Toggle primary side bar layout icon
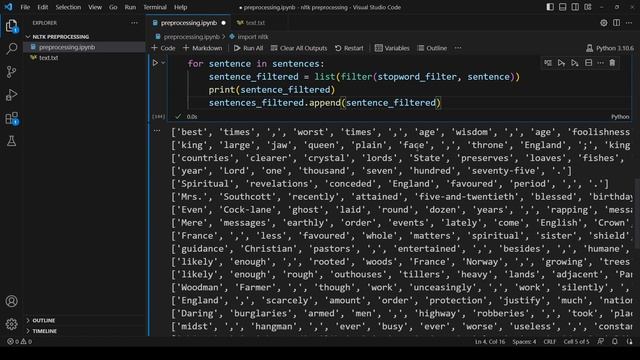This screenshot has width=640, height=360. (550, 7)
